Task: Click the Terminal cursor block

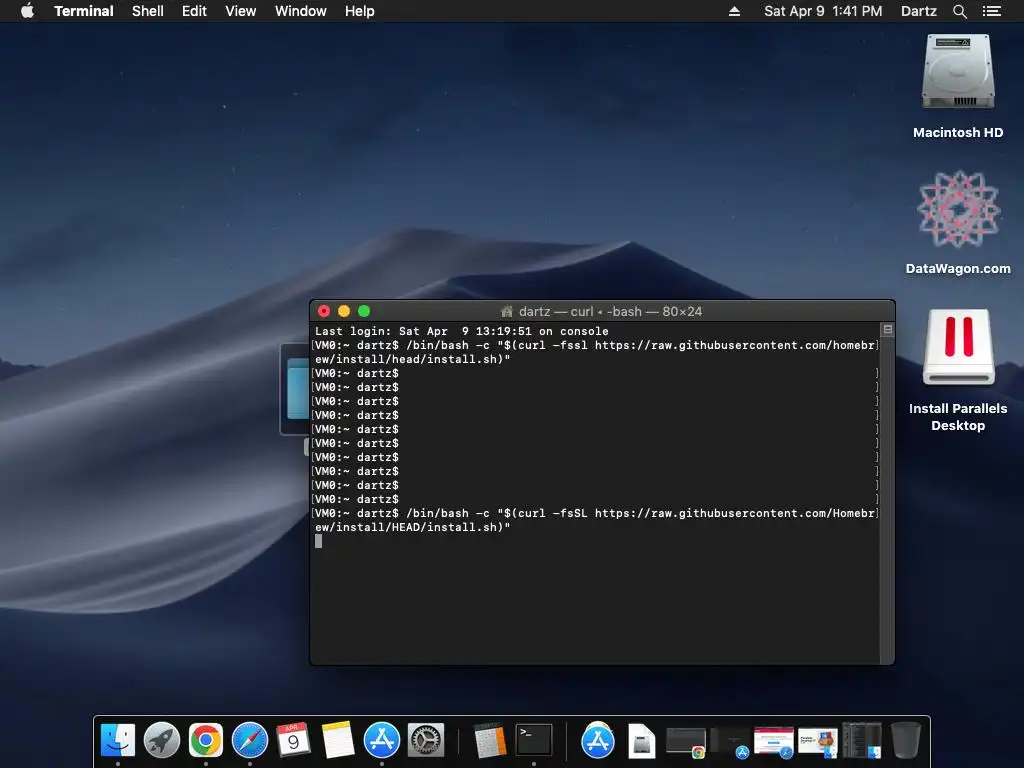Action: (318, 541)
